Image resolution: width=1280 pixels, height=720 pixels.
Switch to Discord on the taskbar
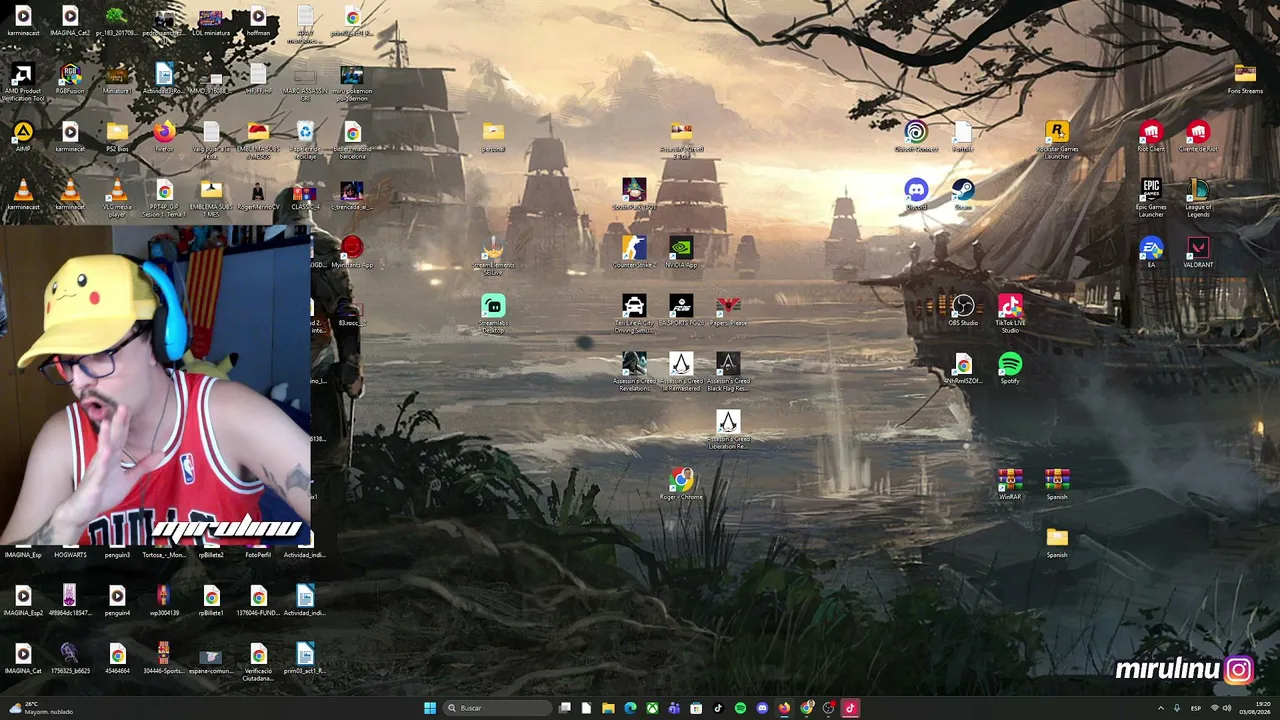click(762, 708)
